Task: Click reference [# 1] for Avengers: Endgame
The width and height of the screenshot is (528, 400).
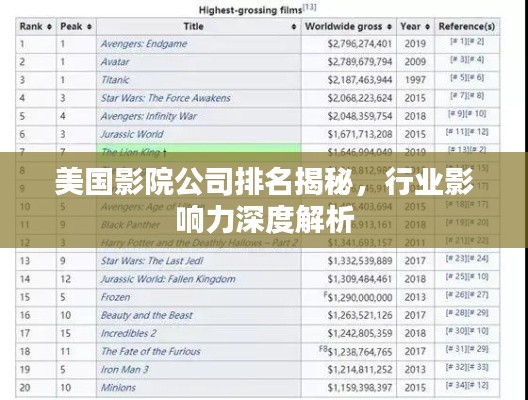Action: pyautogui.click(x=459, y=42)
